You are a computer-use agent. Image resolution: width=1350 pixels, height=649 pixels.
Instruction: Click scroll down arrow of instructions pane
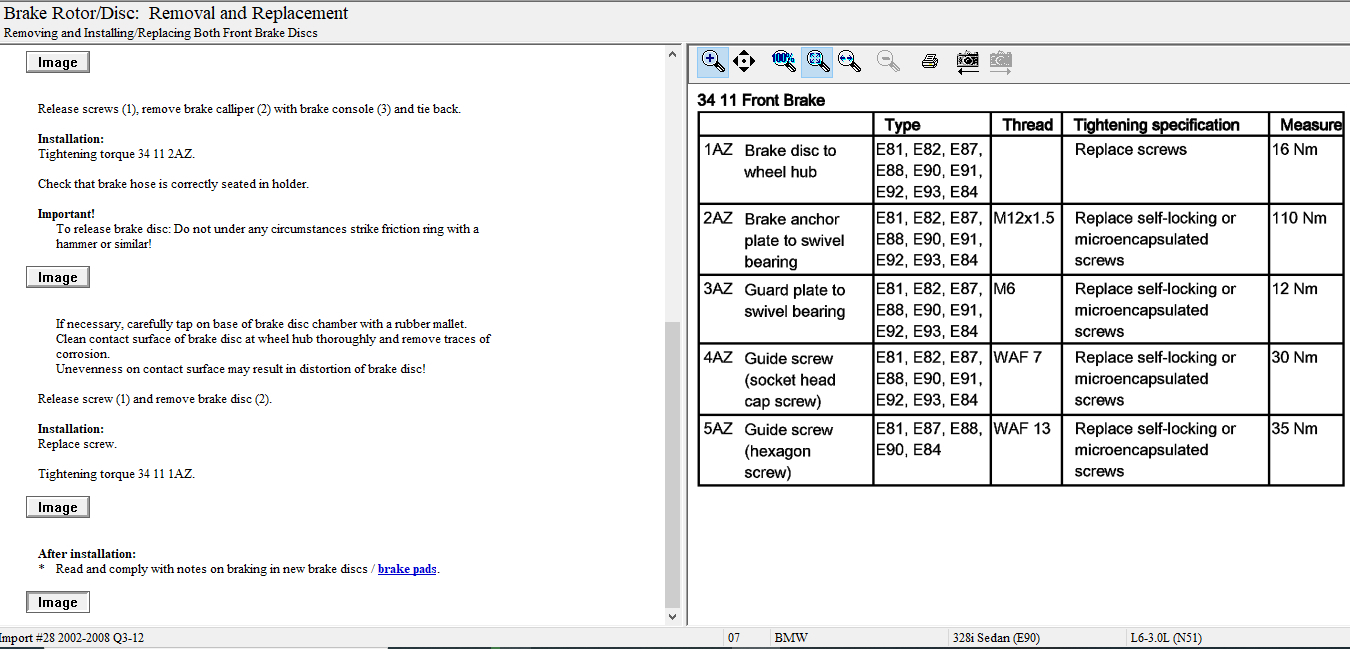coord(672,617)
